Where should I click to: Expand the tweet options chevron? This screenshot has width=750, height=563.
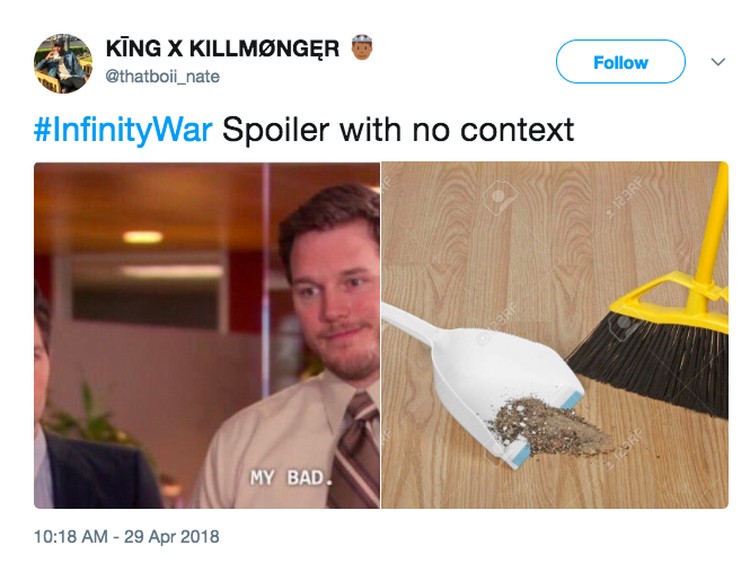718,62
